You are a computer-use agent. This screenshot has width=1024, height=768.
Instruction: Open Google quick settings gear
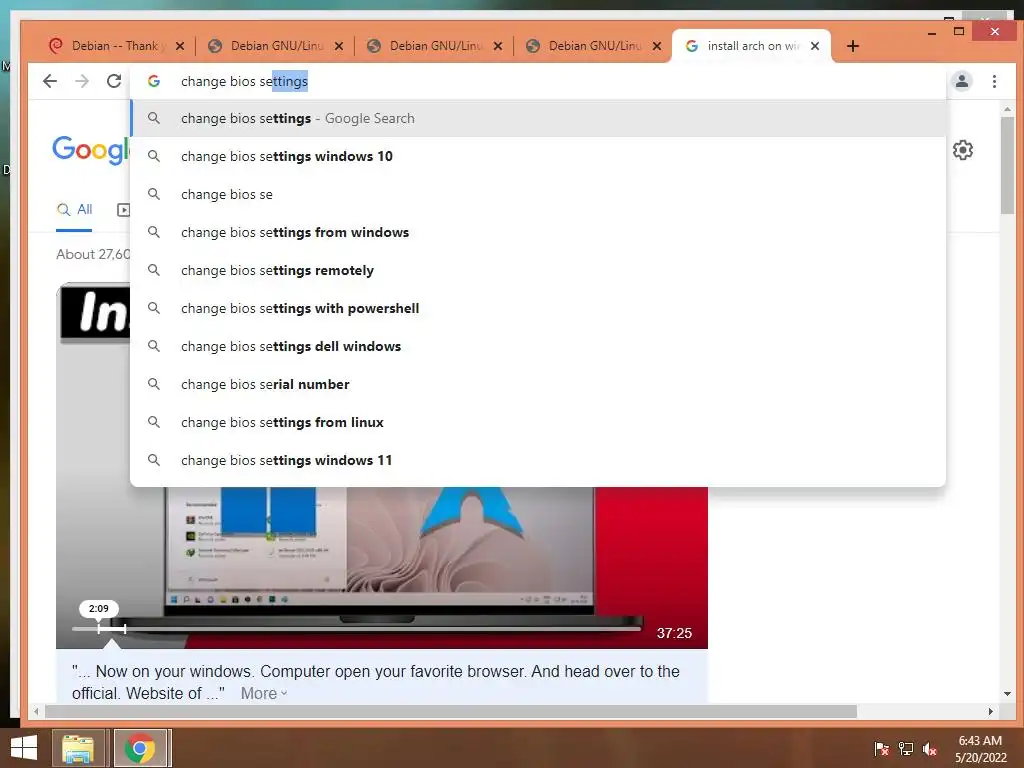point(963,150)
